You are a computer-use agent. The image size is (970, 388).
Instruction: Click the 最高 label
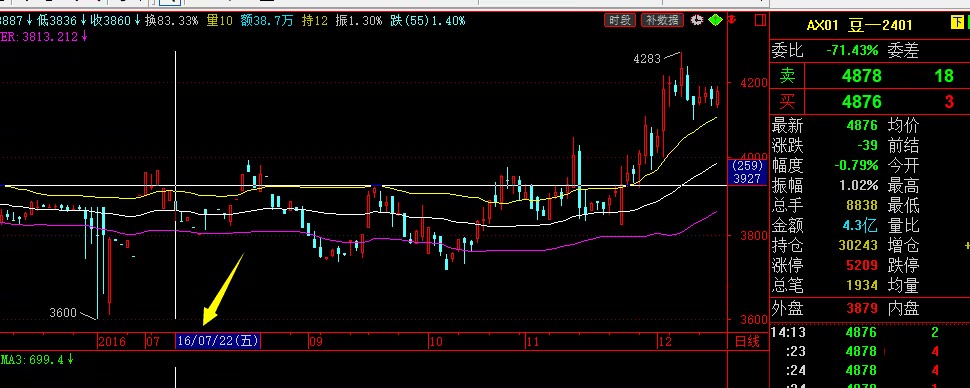[x=903, y=185]
